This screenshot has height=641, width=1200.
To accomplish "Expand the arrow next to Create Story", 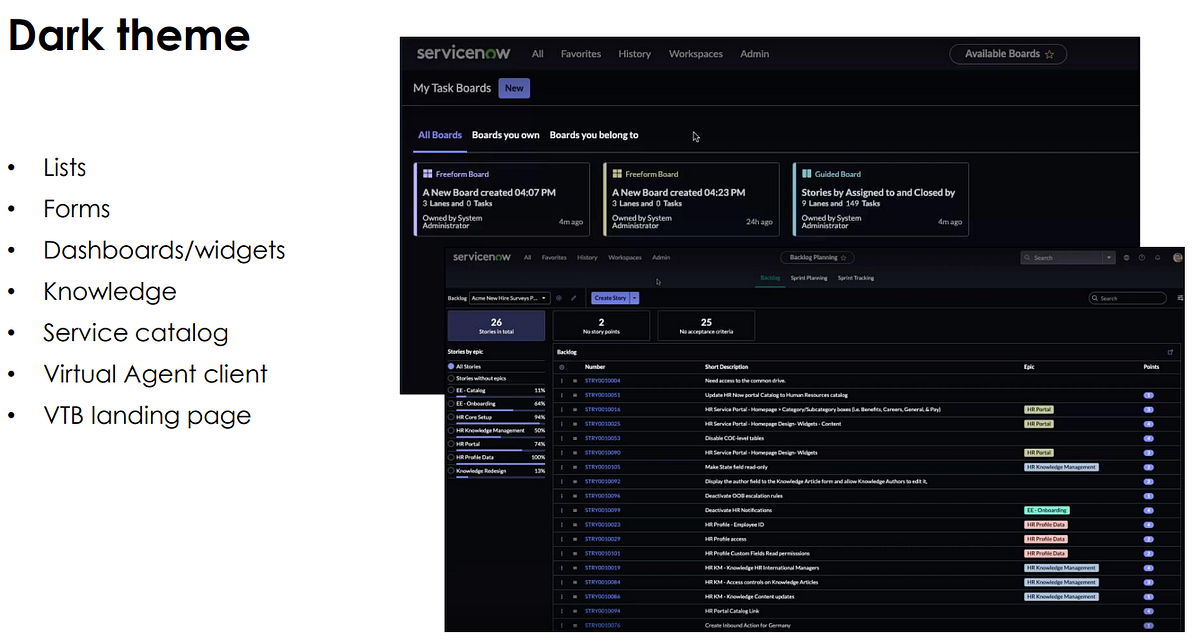I will click(635, 298).
